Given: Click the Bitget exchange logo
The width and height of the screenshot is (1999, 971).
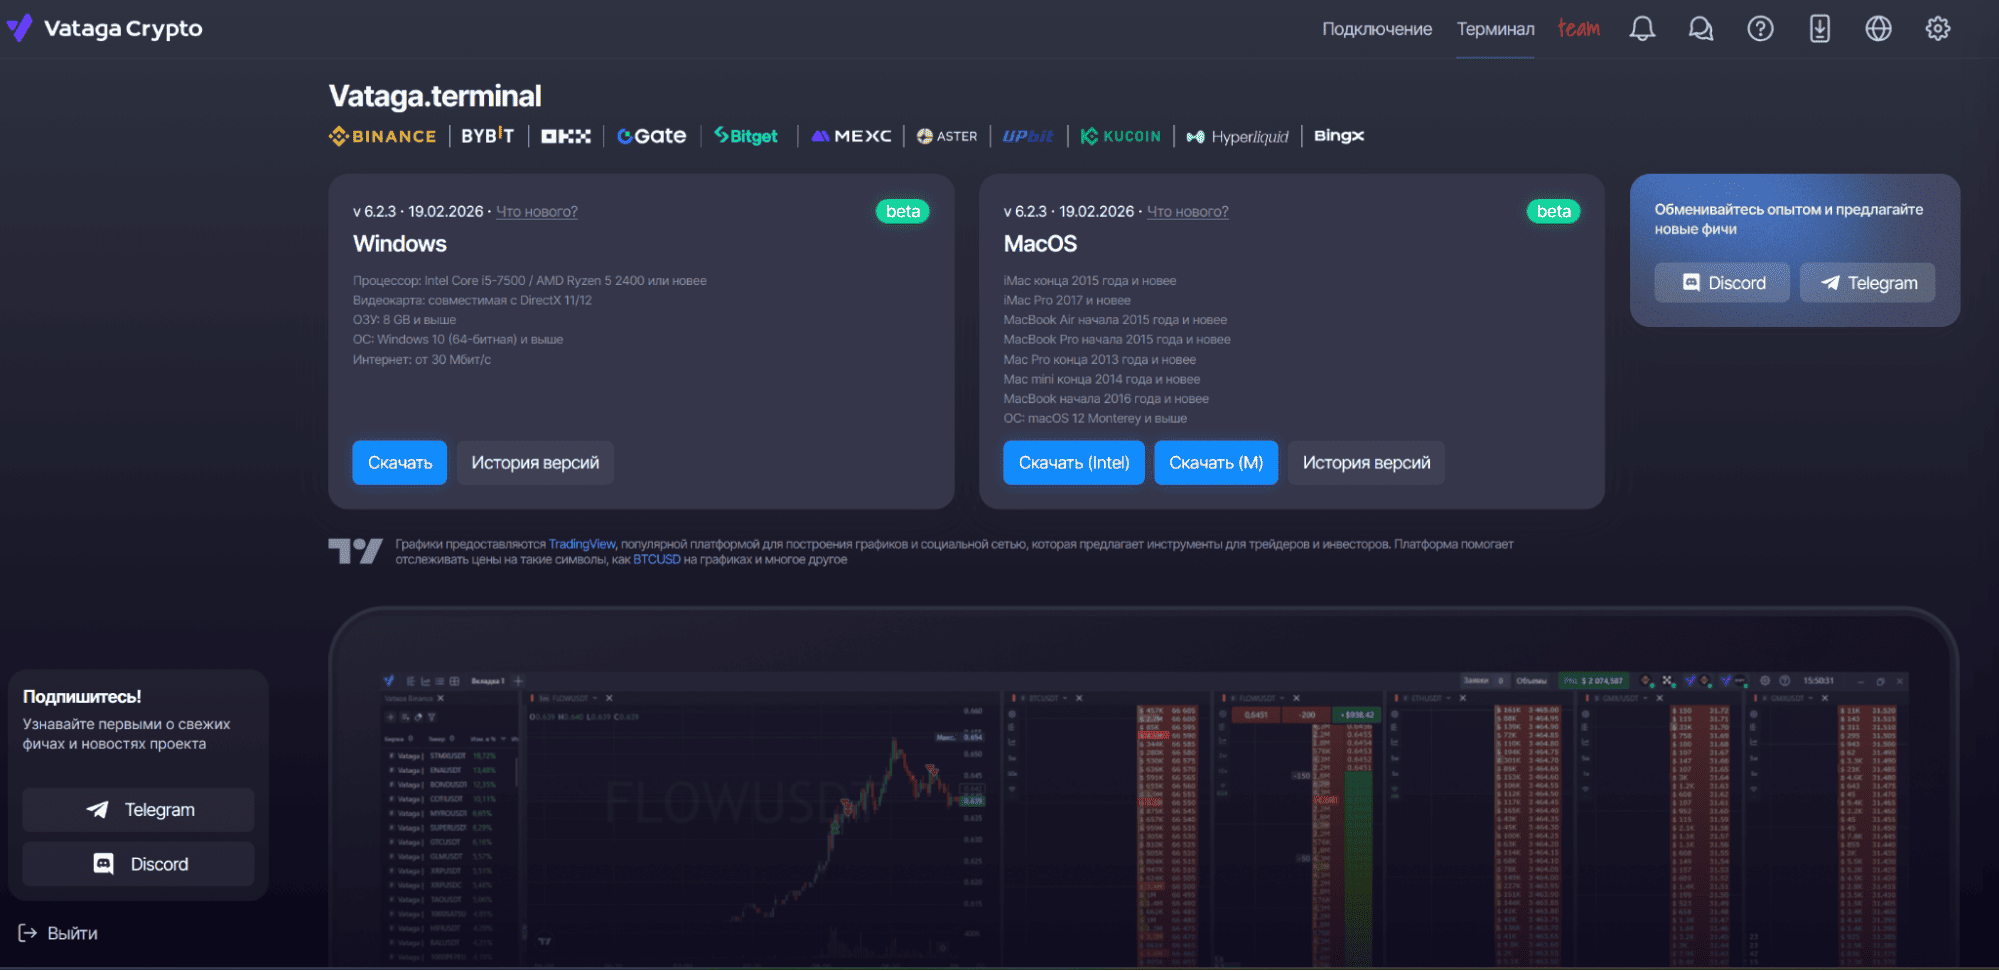Looking at the screenshot, I should coord(746,136).
